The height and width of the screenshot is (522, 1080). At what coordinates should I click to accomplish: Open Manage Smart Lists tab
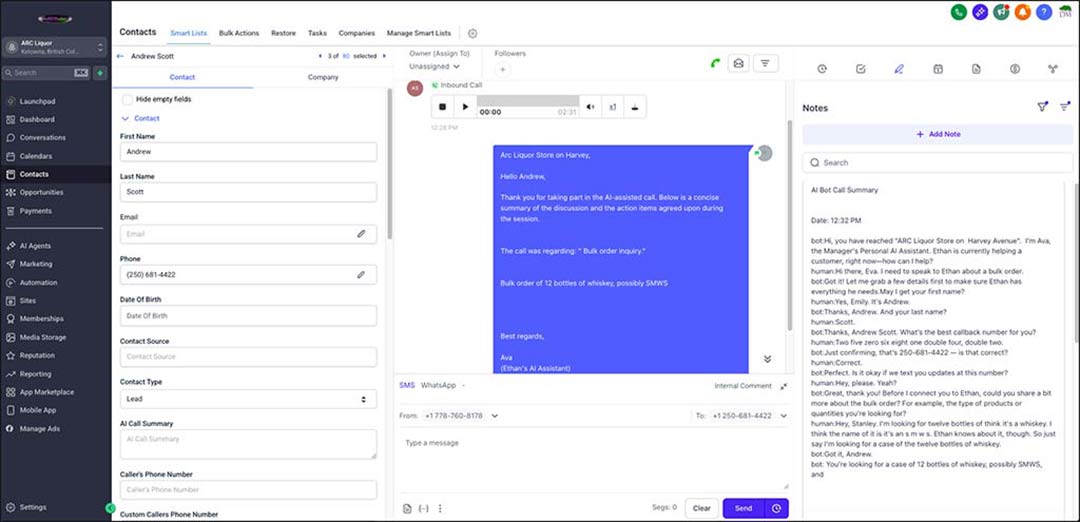tap(419, 33)
